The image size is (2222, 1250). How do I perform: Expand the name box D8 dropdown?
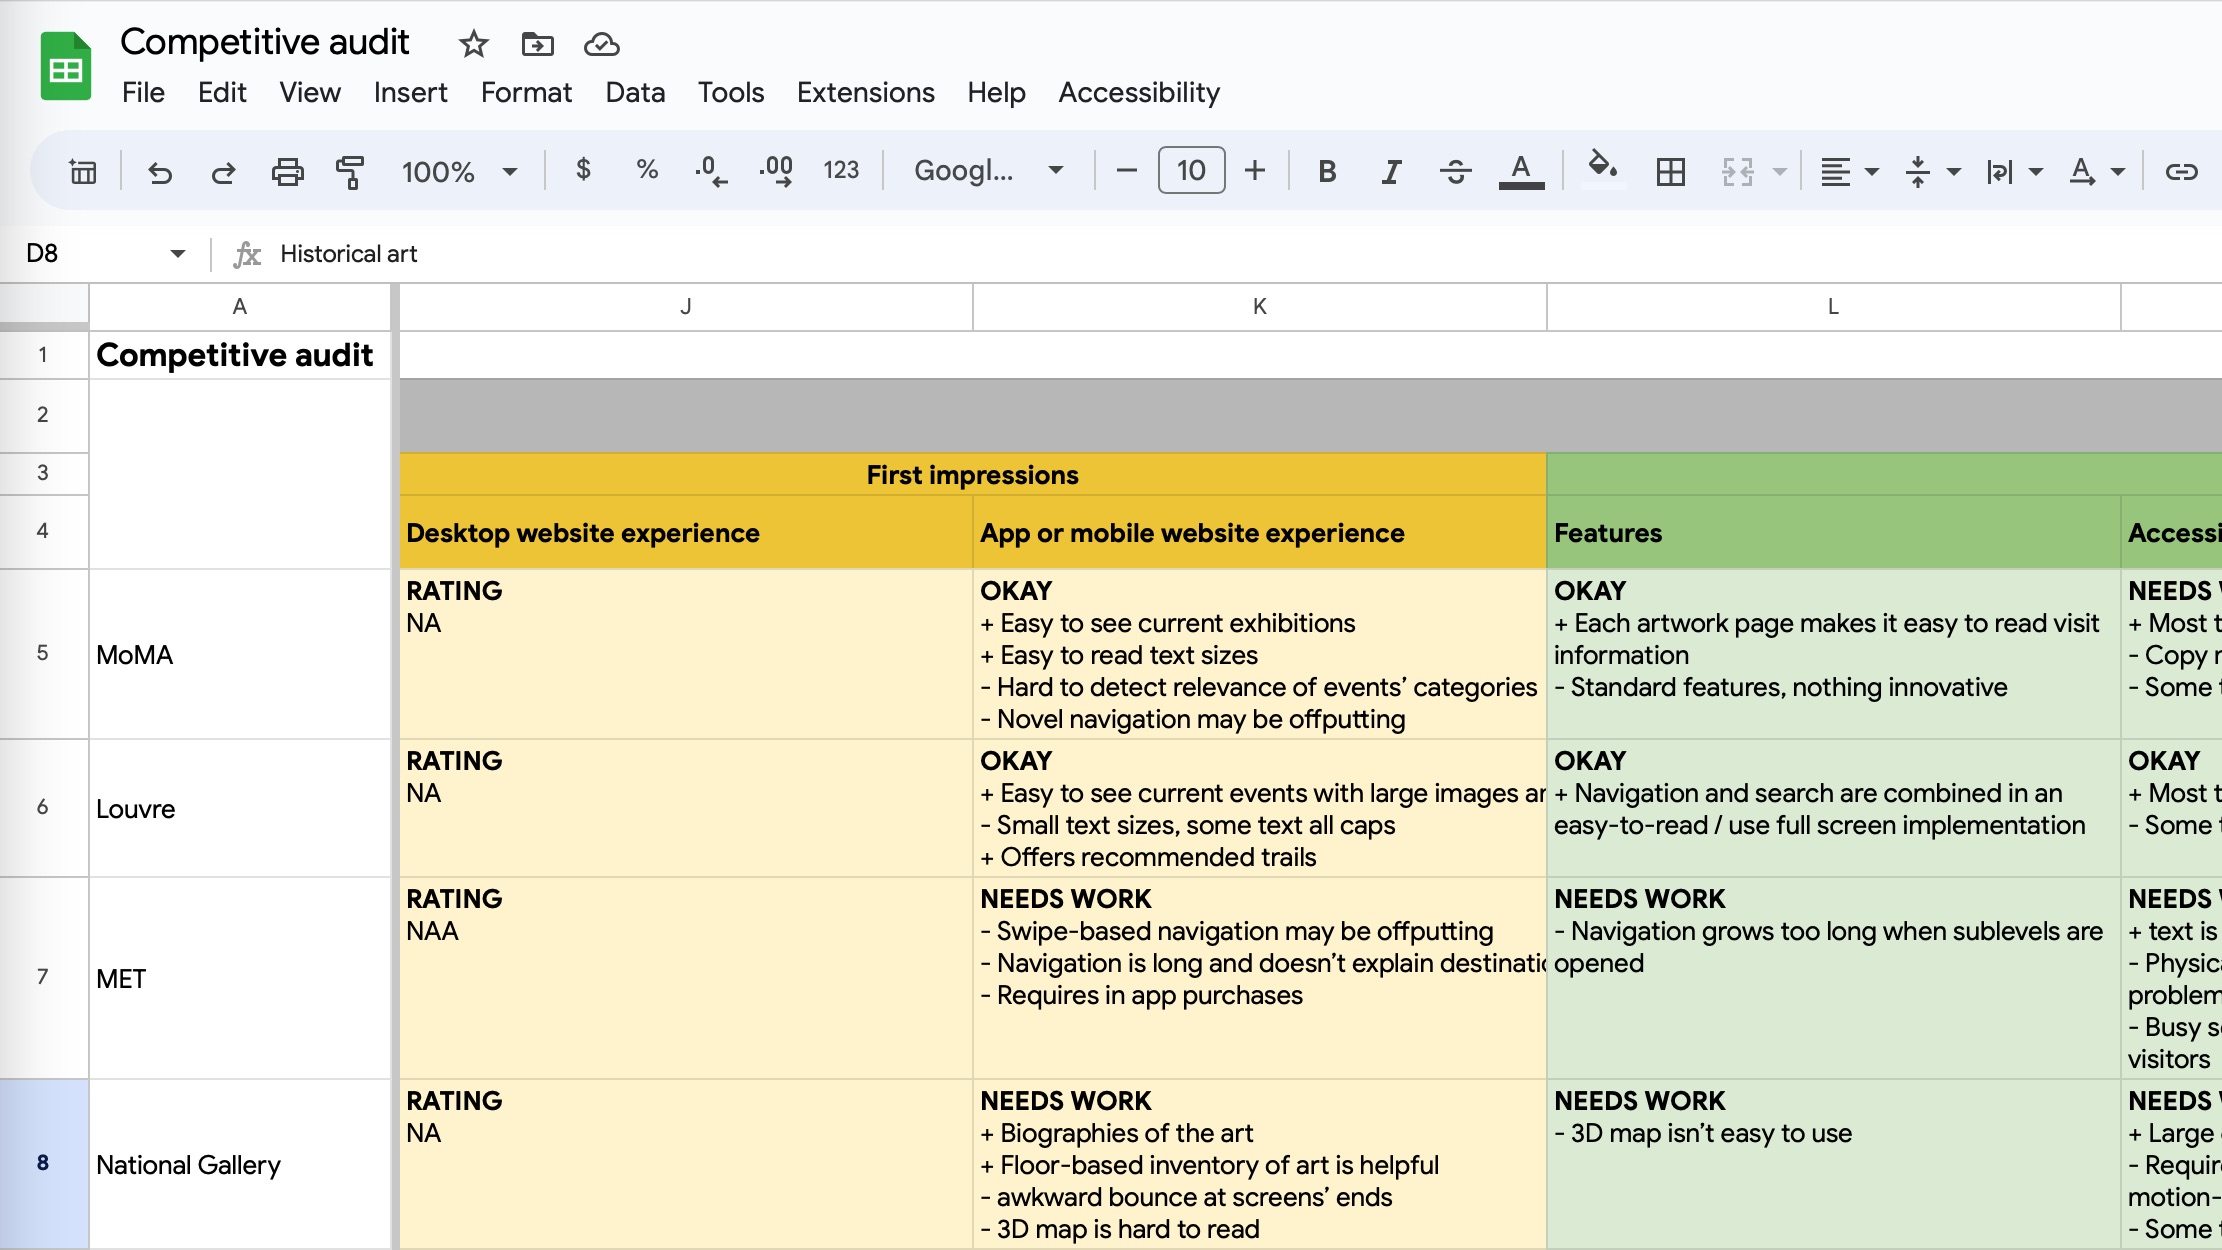178,254
